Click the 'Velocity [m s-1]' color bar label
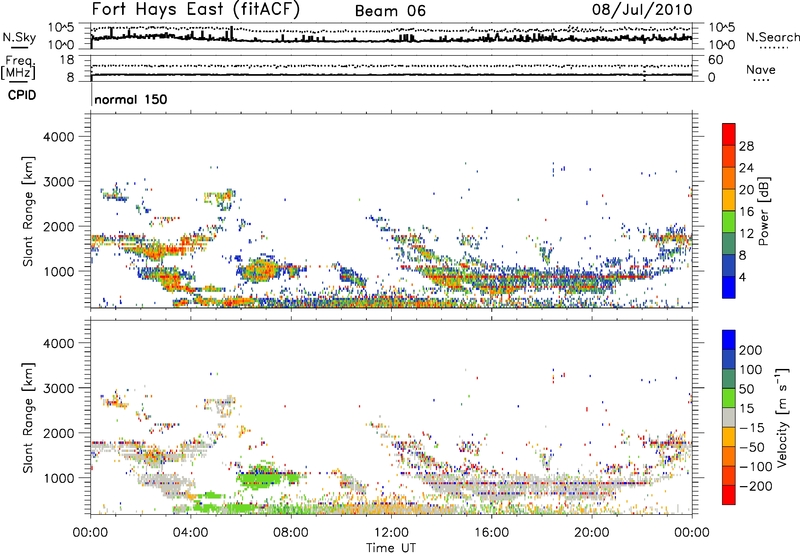Viewport: 800px width, 554px height. tap(782, 417)
